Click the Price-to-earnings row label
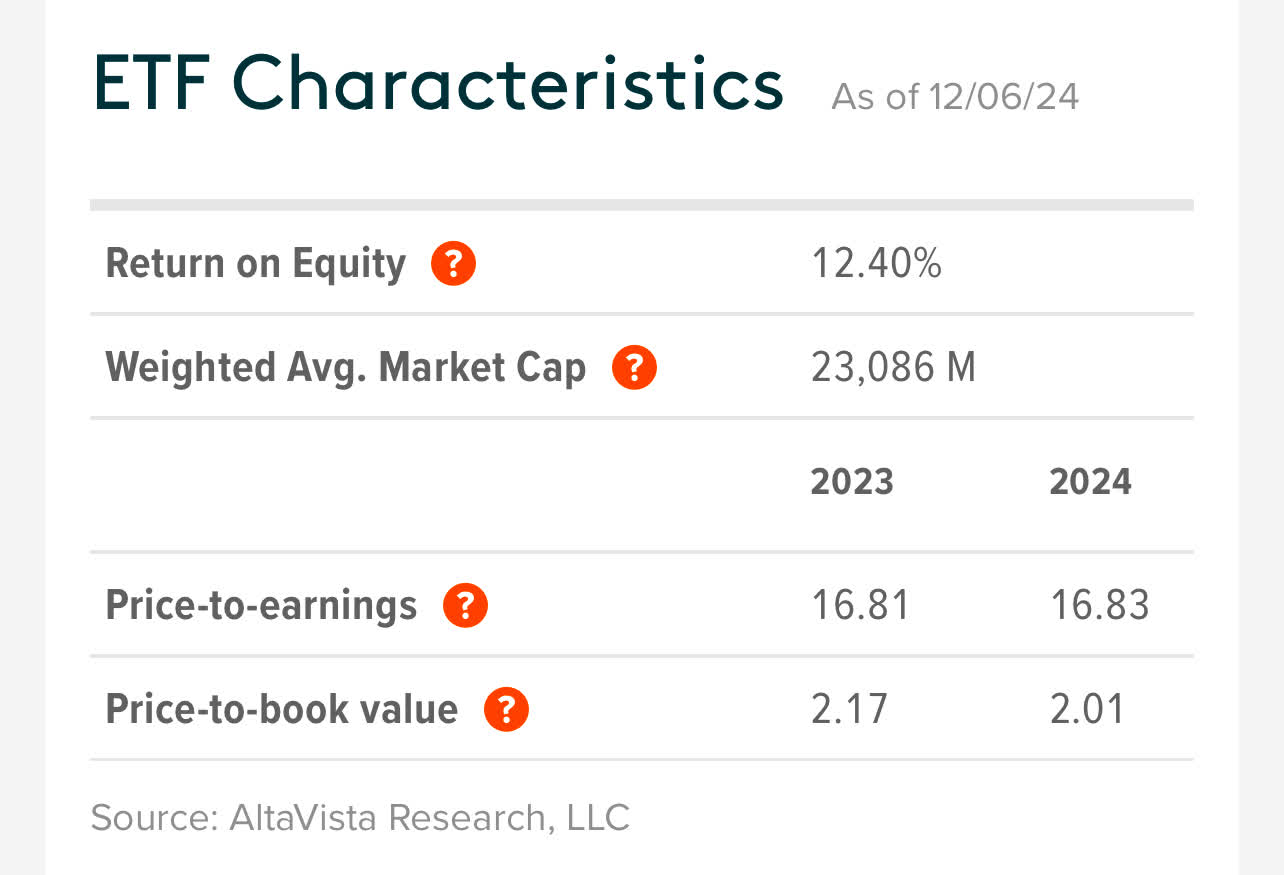Screen dimensions: 1284x875 click(262, 604)
